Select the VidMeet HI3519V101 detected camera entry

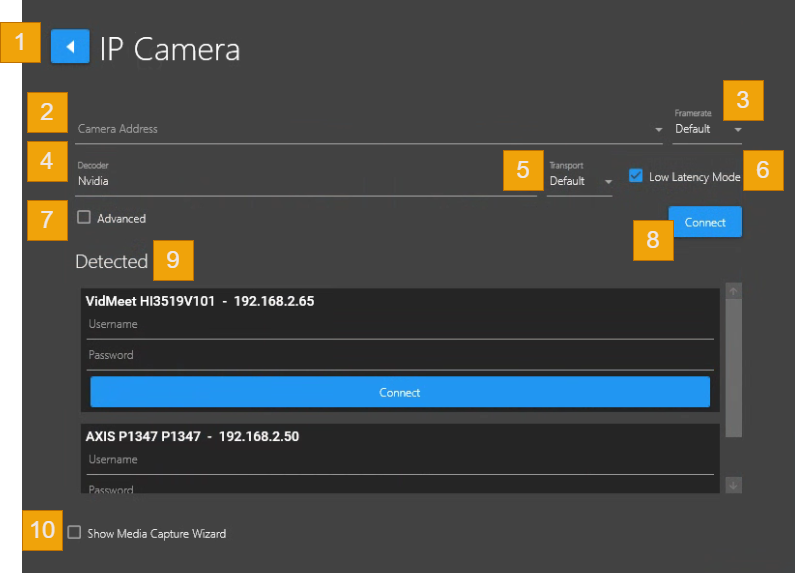(200, 301)
